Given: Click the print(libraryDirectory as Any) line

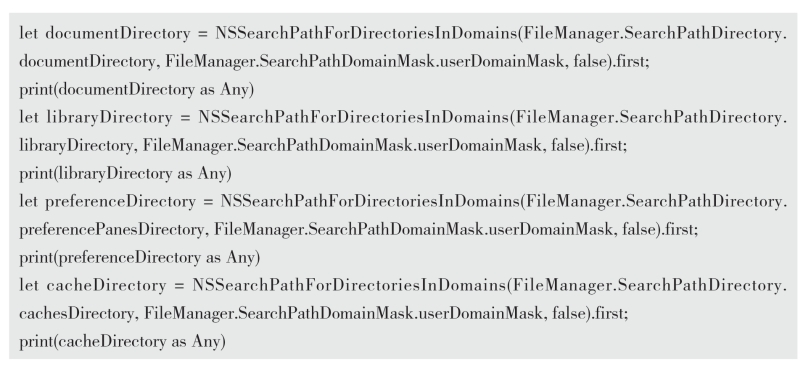Looking at the screenshot, I should pyautogui.click(x=125, y=174).
